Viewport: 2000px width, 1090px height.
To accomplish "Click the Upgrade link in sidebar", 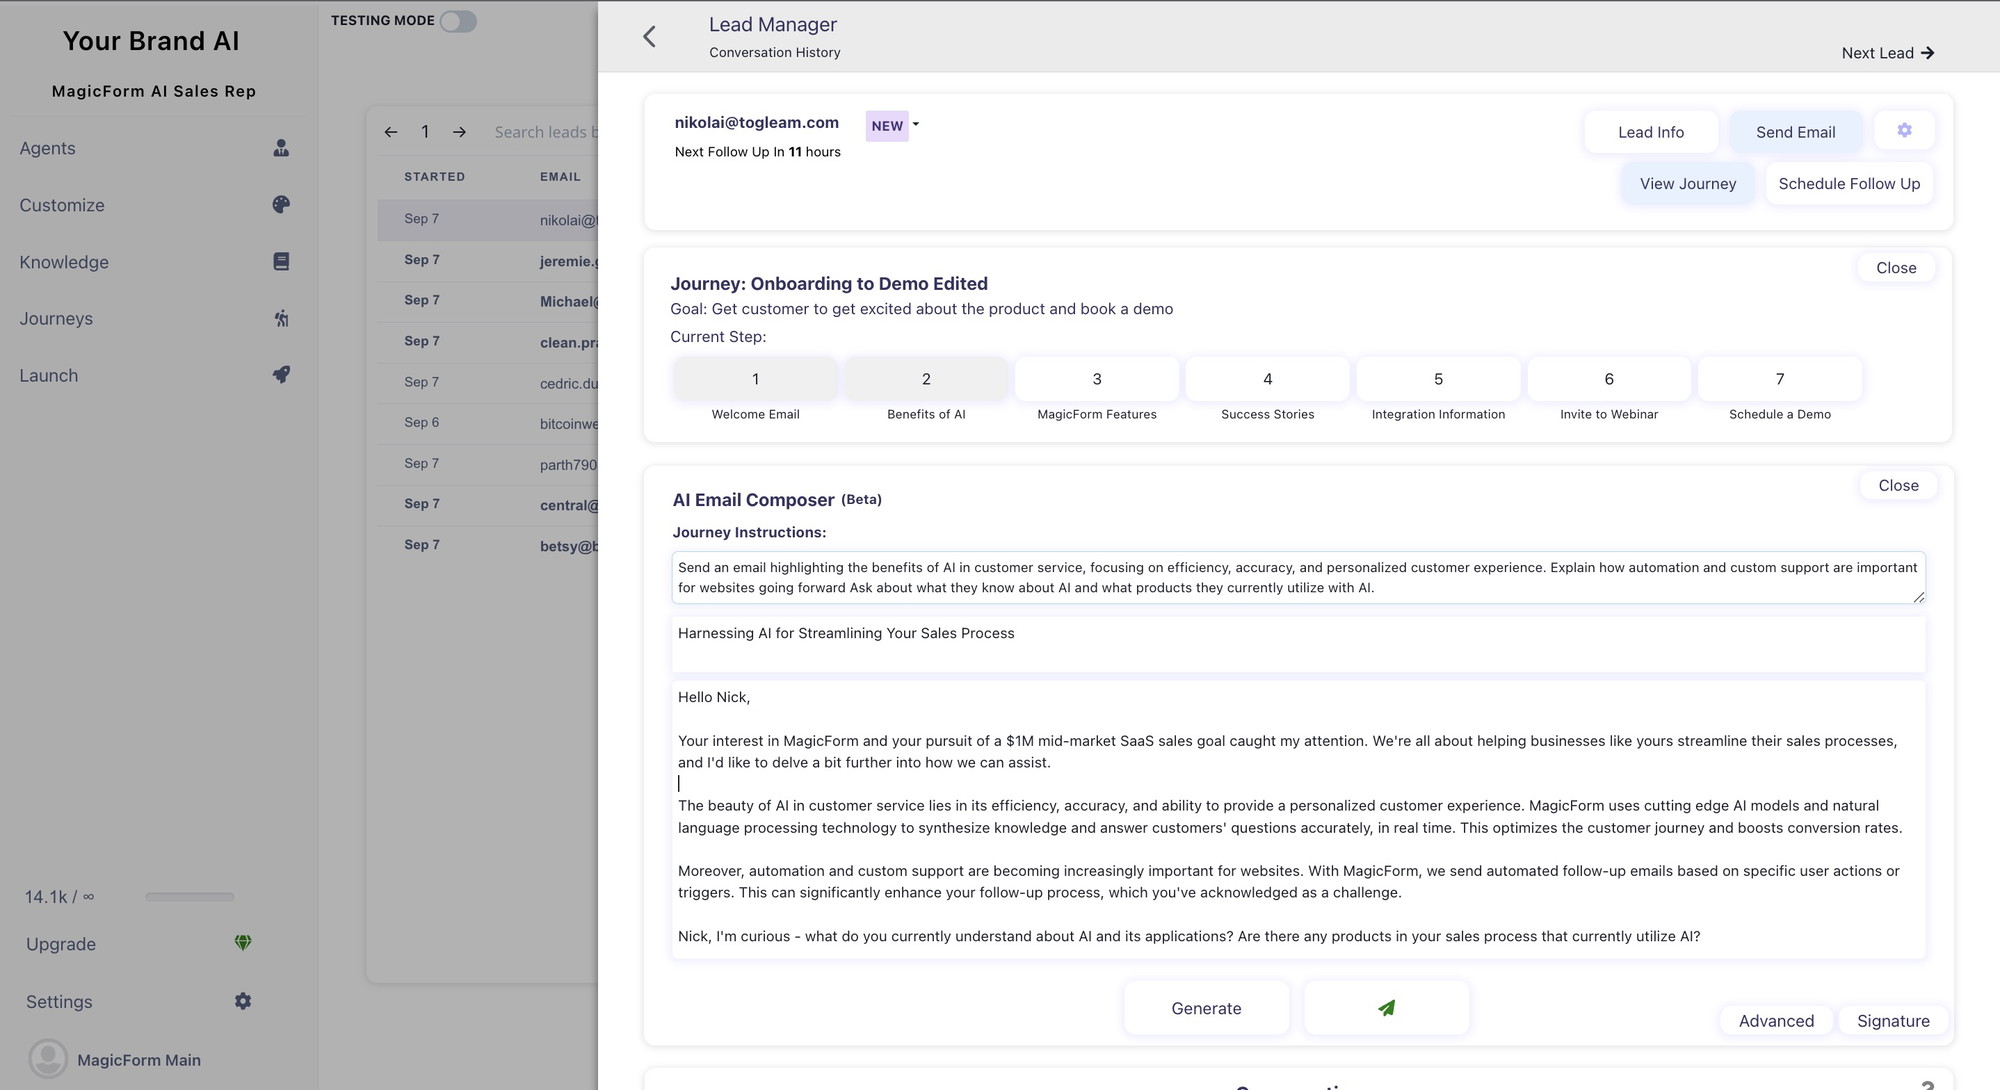I will (61, 944).
